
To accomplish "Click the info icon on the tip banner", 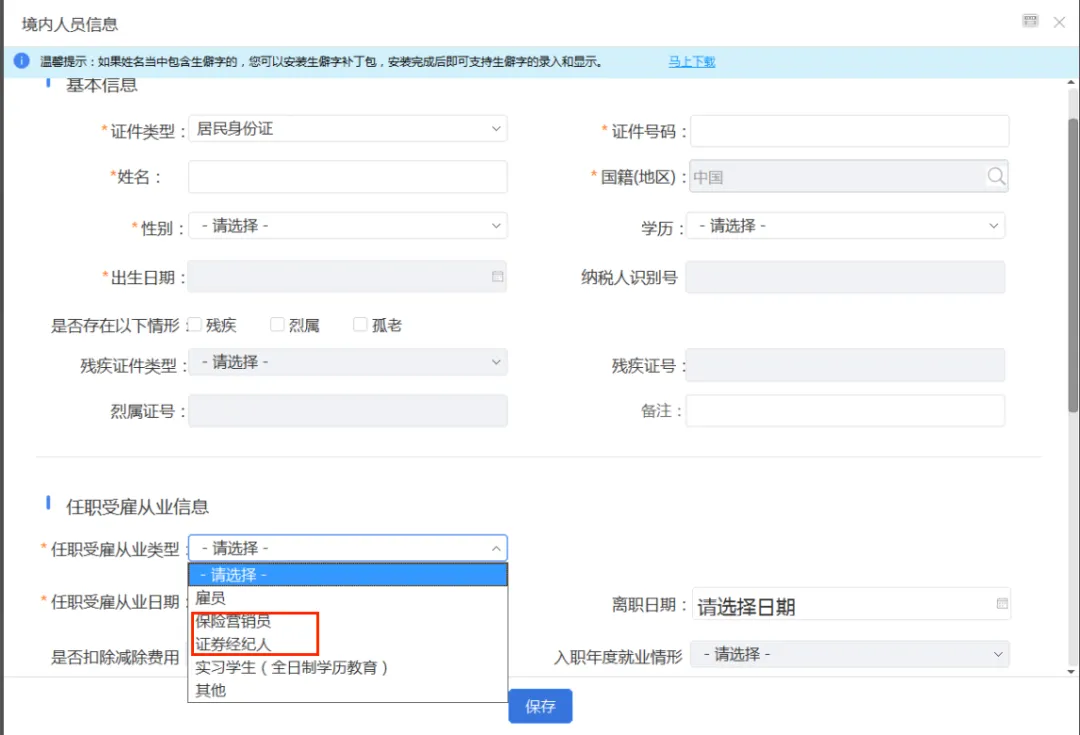I will [x=21, y=61].
